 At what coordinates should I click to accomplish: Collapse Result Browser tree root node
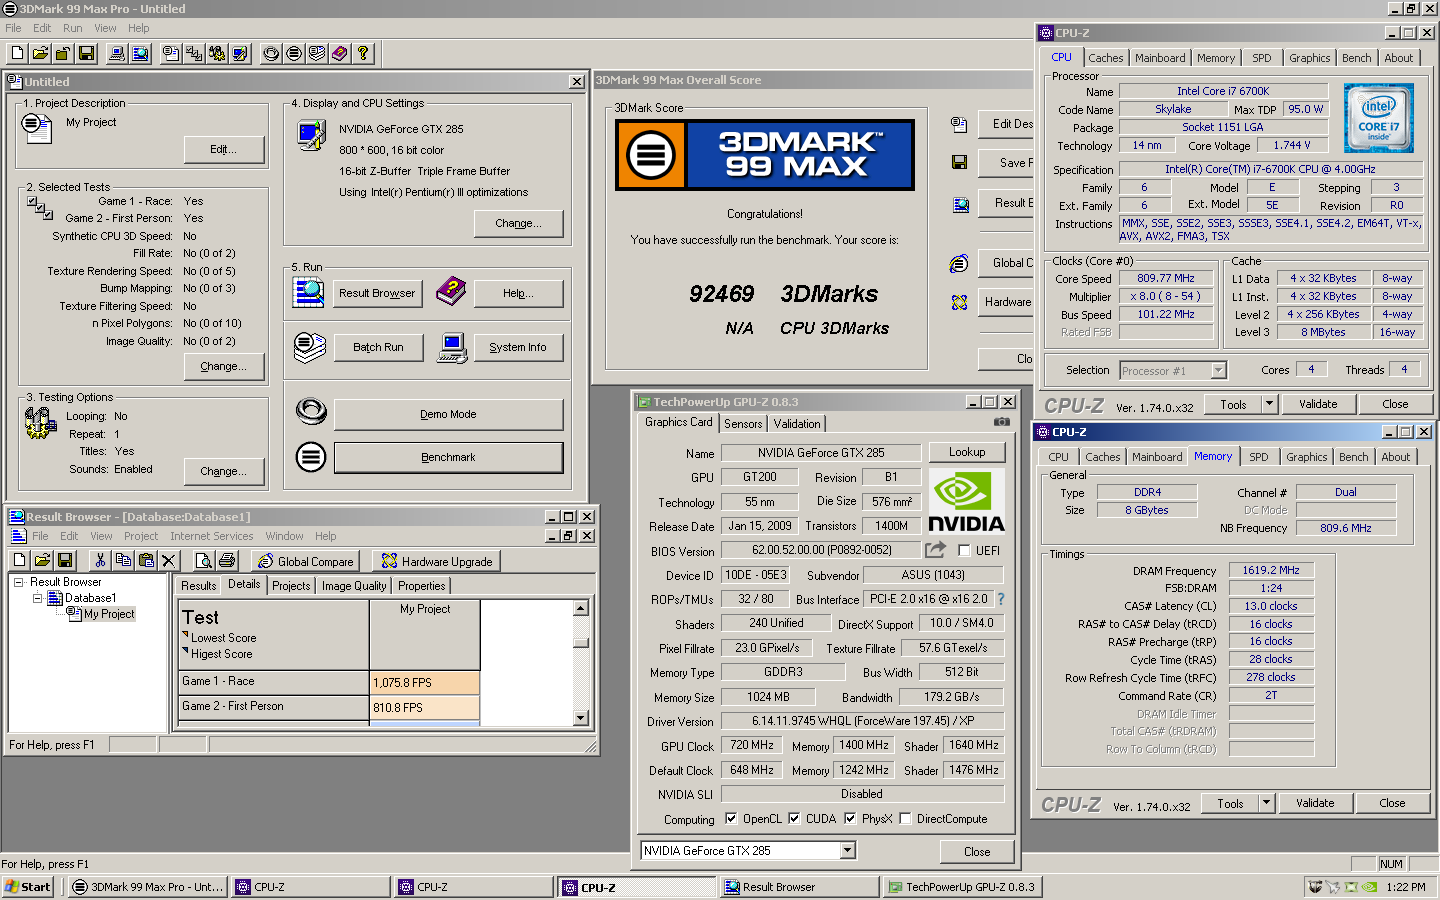pyautogui.click(x=19, y=582)
